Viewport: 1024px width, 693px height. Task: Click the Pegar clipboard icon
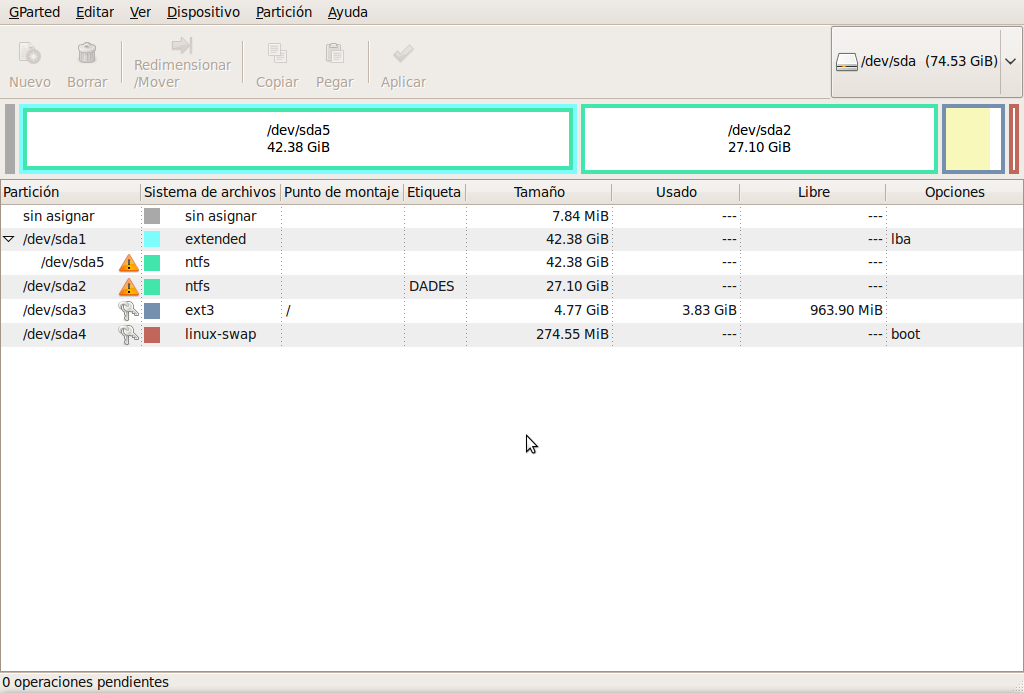point(334,54)
